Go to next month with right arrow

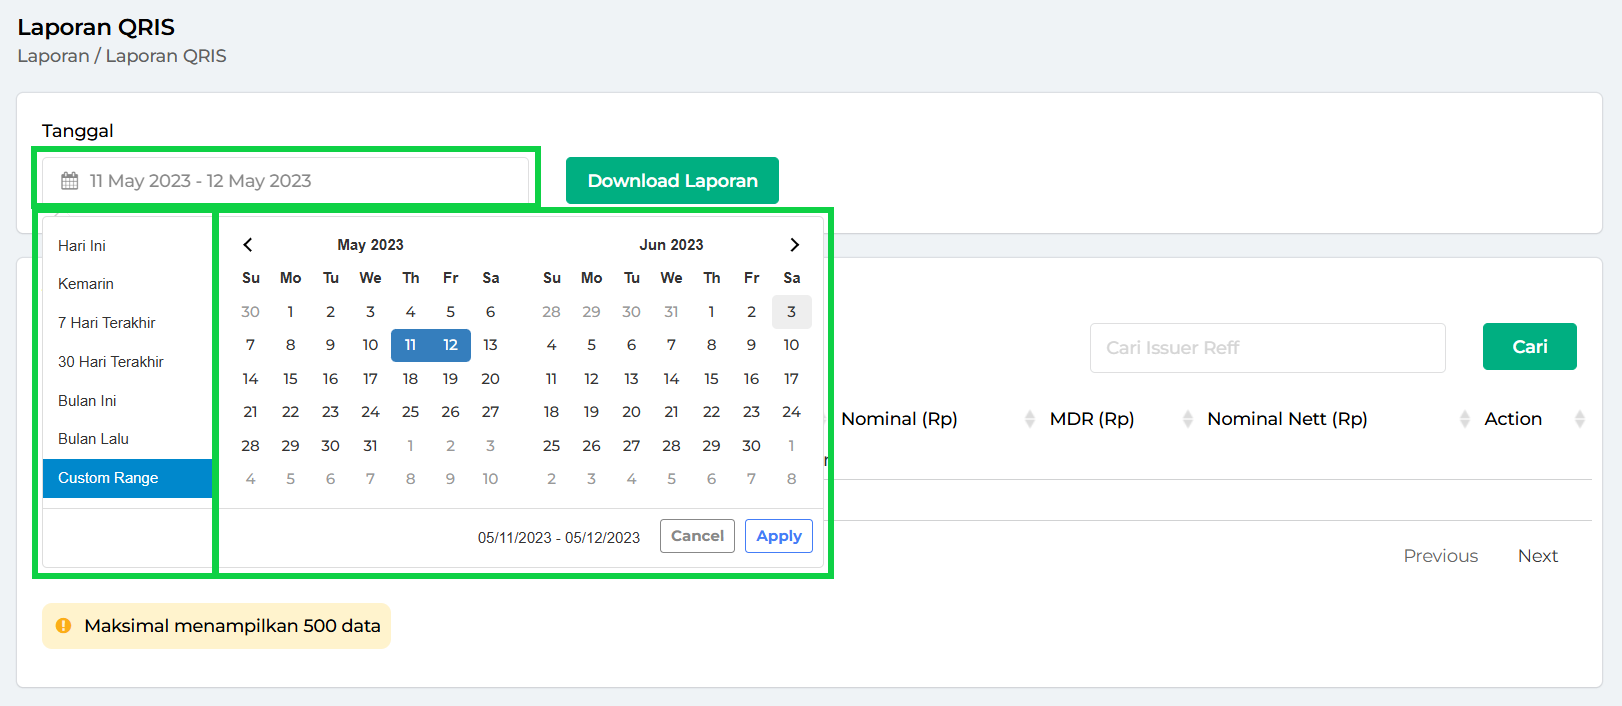[x=794, y=245]
